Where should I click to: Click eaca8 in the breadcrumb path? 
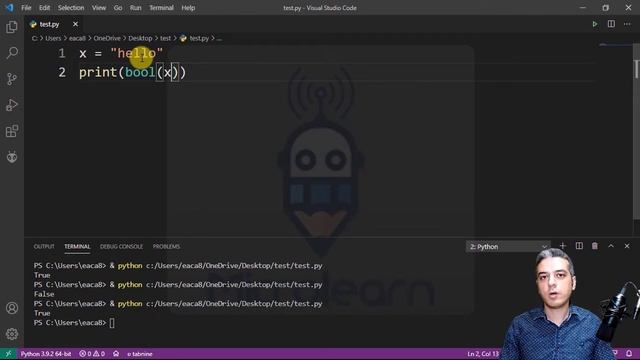pyautogui.click(x=77, y=38)
